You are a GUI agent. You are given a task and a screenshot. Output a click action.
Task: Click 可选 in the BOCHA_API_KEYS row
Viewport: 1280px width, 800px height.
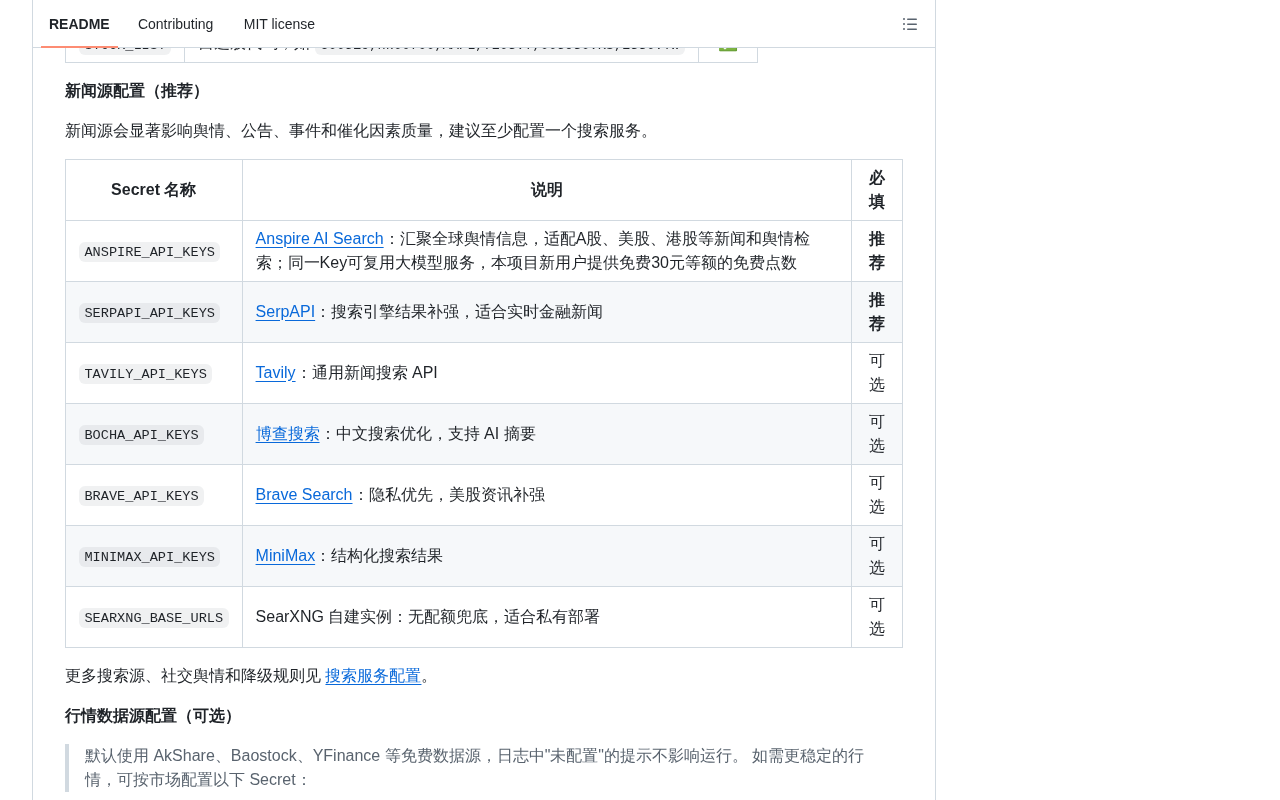tap(877, 434)
